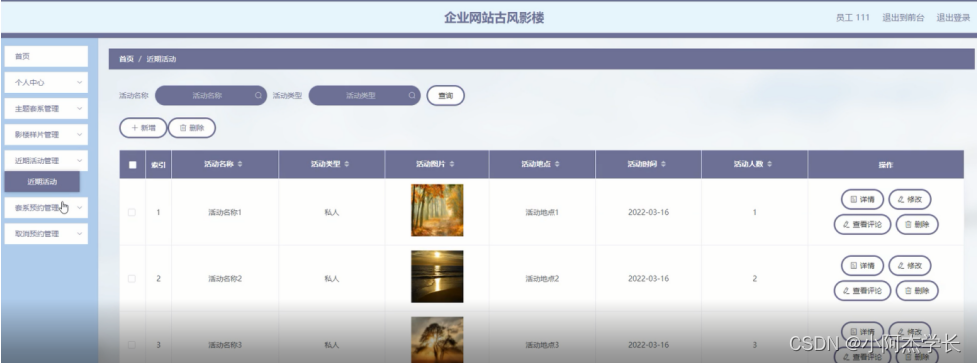Sort by 活动人数 column arrows
The height and width of the screenshot is (363, 977).
coord(770,164)
